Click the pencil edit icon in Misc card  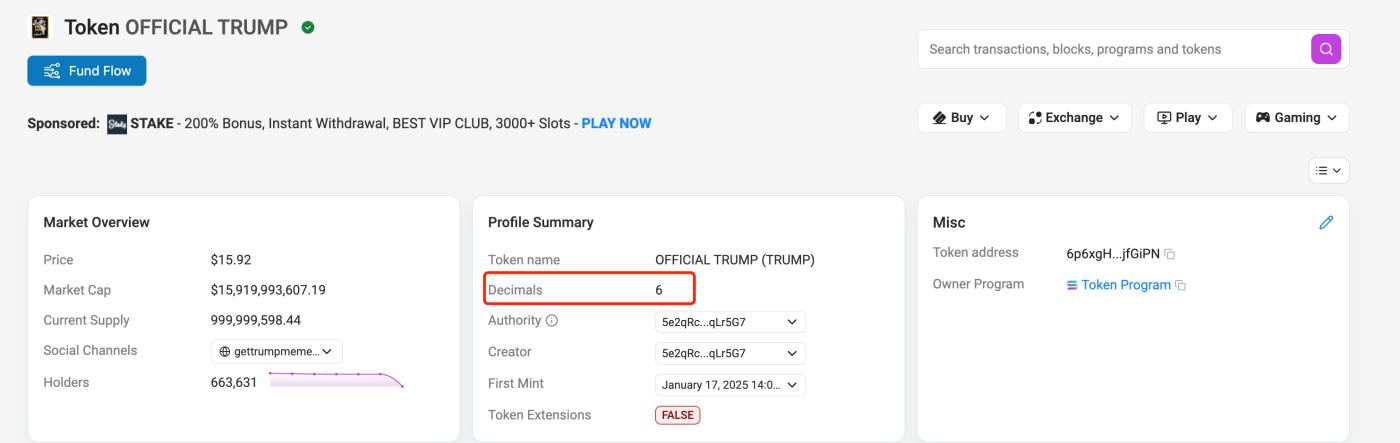pos(1326,222)
